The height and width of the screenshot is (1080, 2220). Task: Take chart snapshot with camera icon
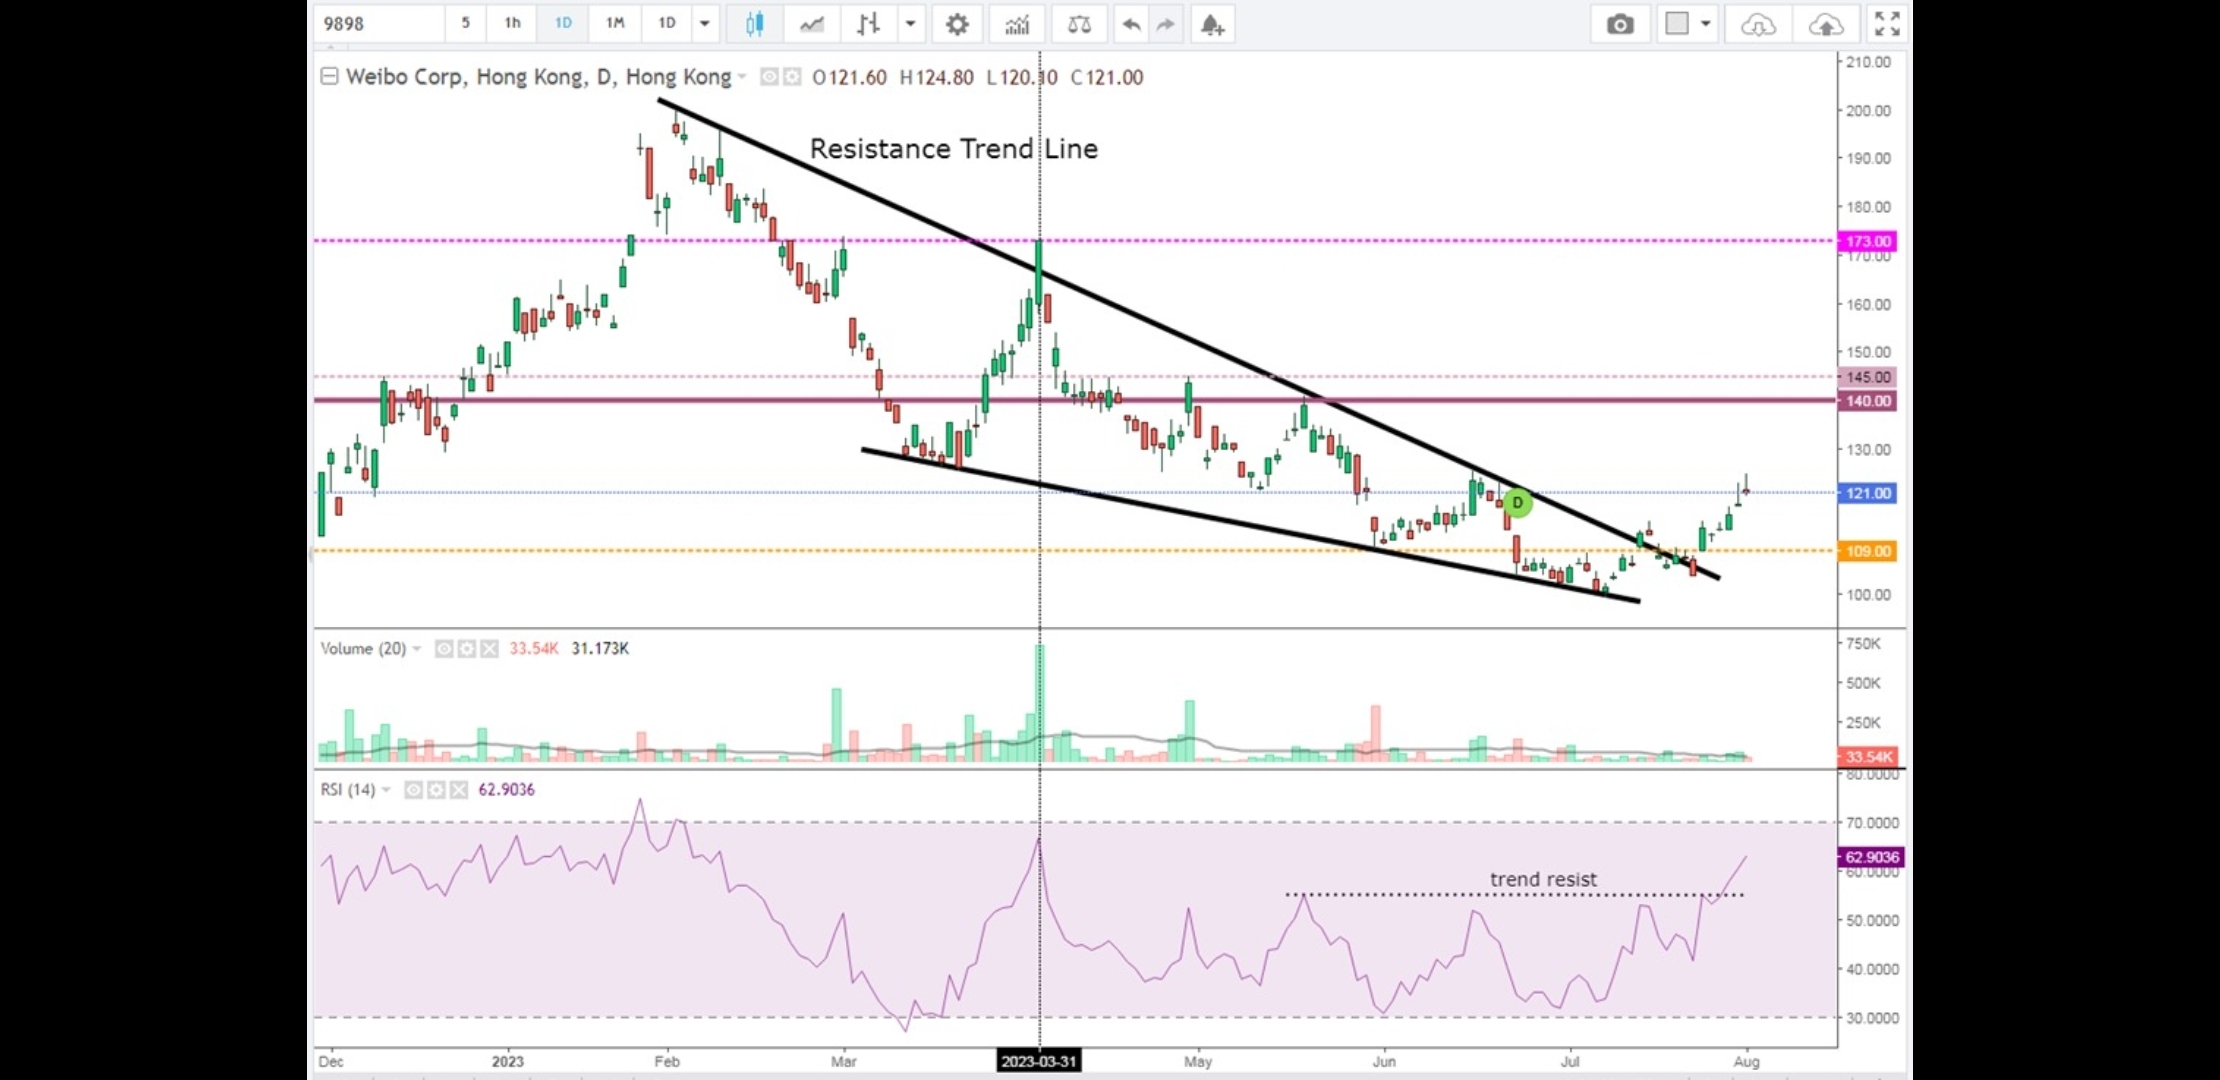click(1620, 24)
